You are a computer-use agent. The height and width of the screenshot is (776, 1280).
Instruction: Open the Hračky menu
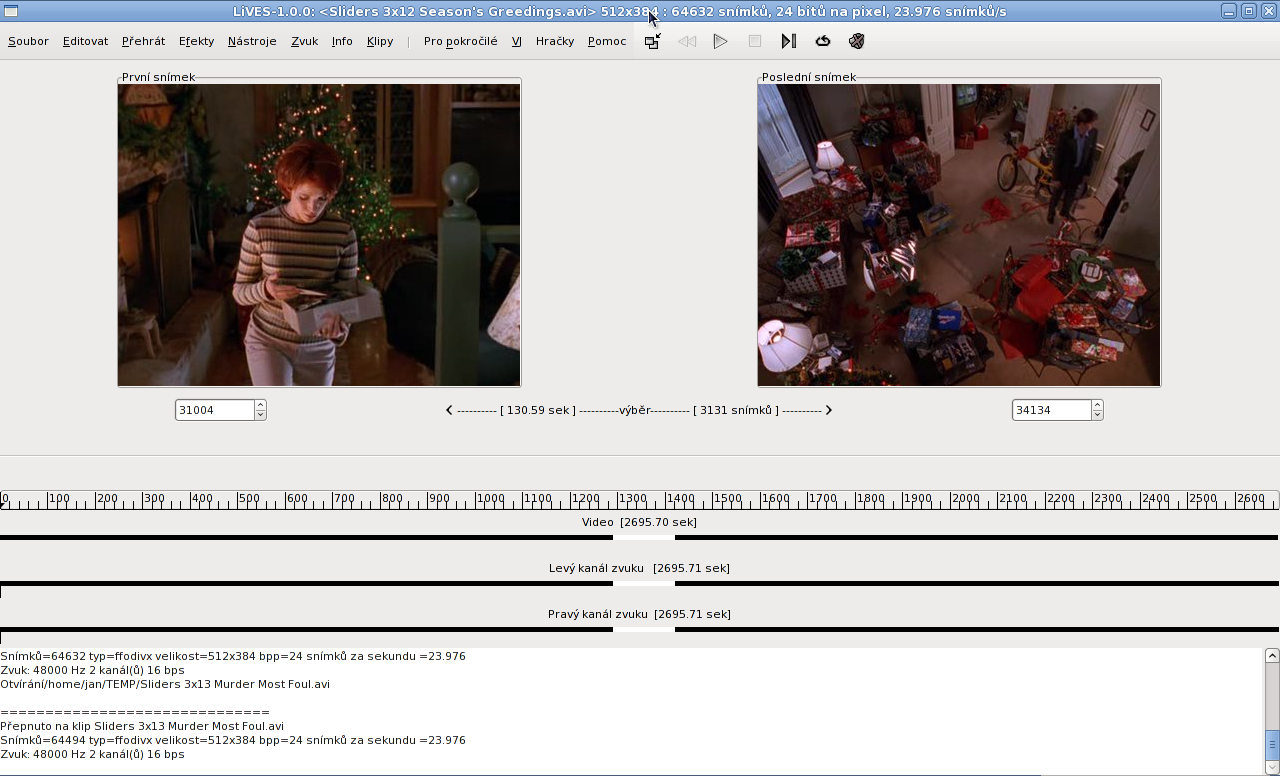pyautogui.click(x=555, y=41)
